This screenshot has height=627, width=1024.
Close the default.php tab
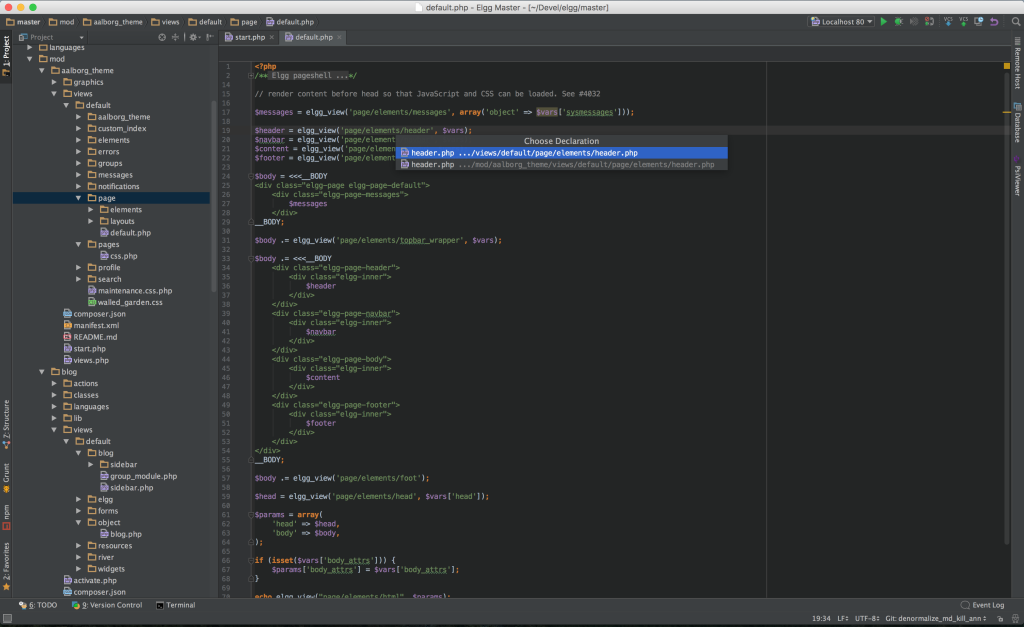point(340,37)
